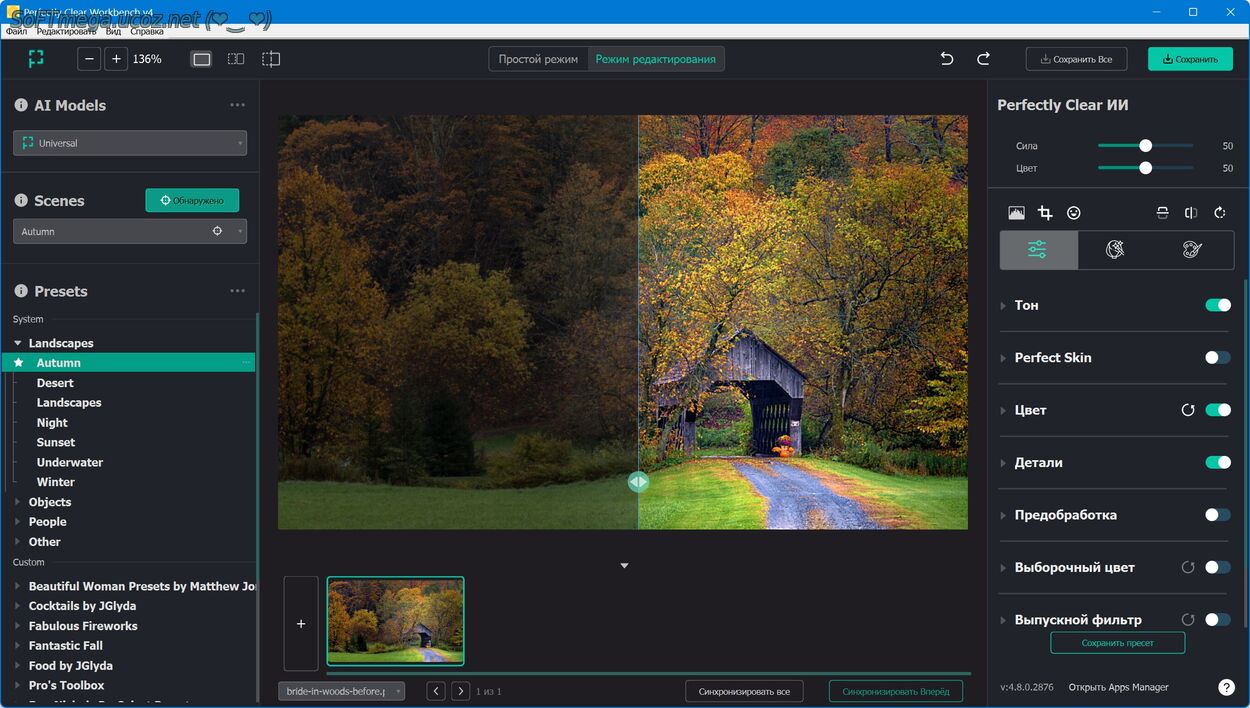Screen dimensions: 1250x708
Task: Click the undo arrow icon
Action: (946, 59)
